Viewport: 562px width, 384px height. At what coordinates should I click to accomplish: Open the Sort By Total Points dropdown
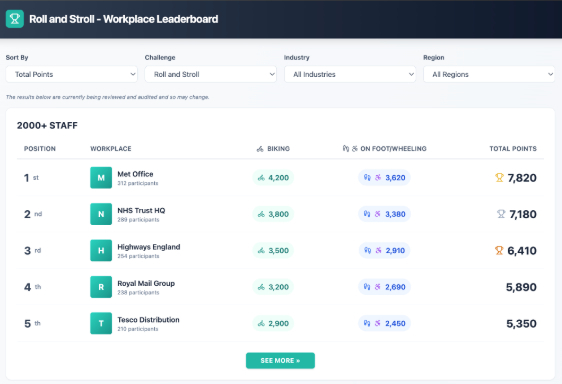coord(72,74)
